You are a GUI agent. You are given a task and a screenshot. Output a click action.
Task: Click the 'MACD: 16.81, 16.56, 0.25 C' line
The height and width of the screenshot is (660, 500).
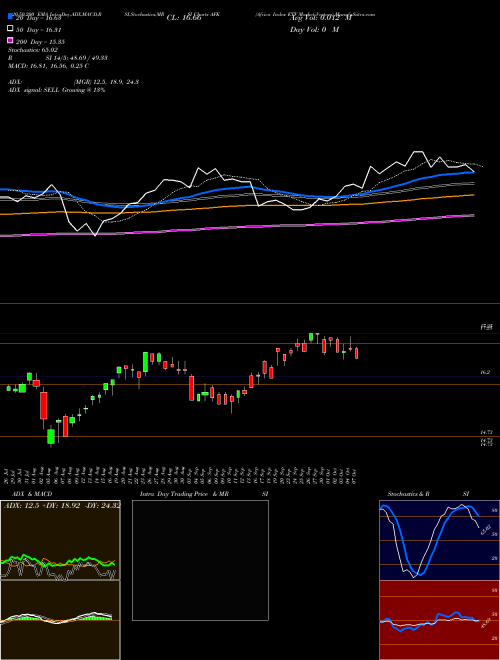48,66
